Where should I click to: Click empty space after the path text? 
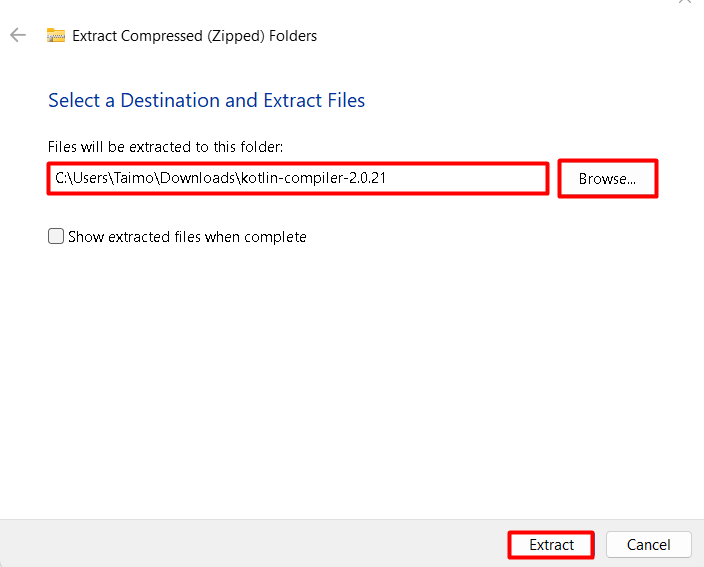coord(467,179)
